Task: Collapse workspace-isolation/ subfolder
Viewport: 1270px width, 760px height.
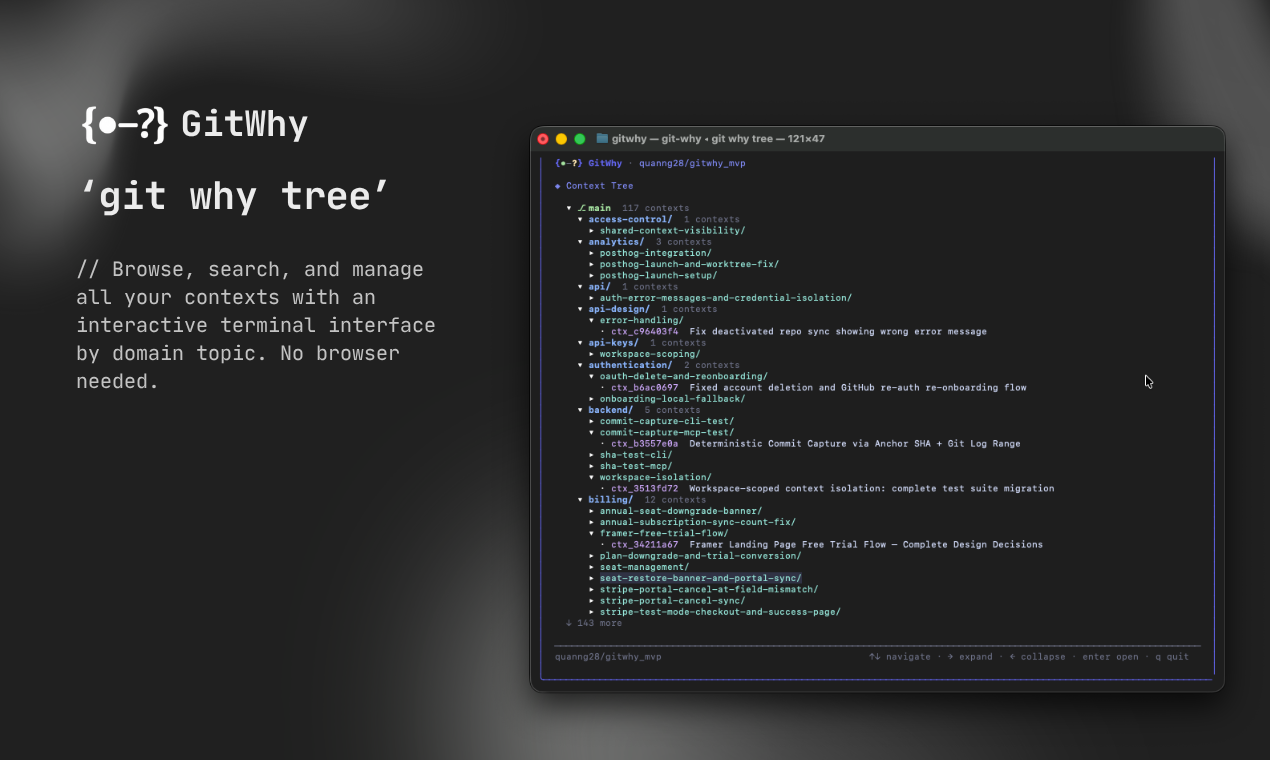Action: (650, 477)
